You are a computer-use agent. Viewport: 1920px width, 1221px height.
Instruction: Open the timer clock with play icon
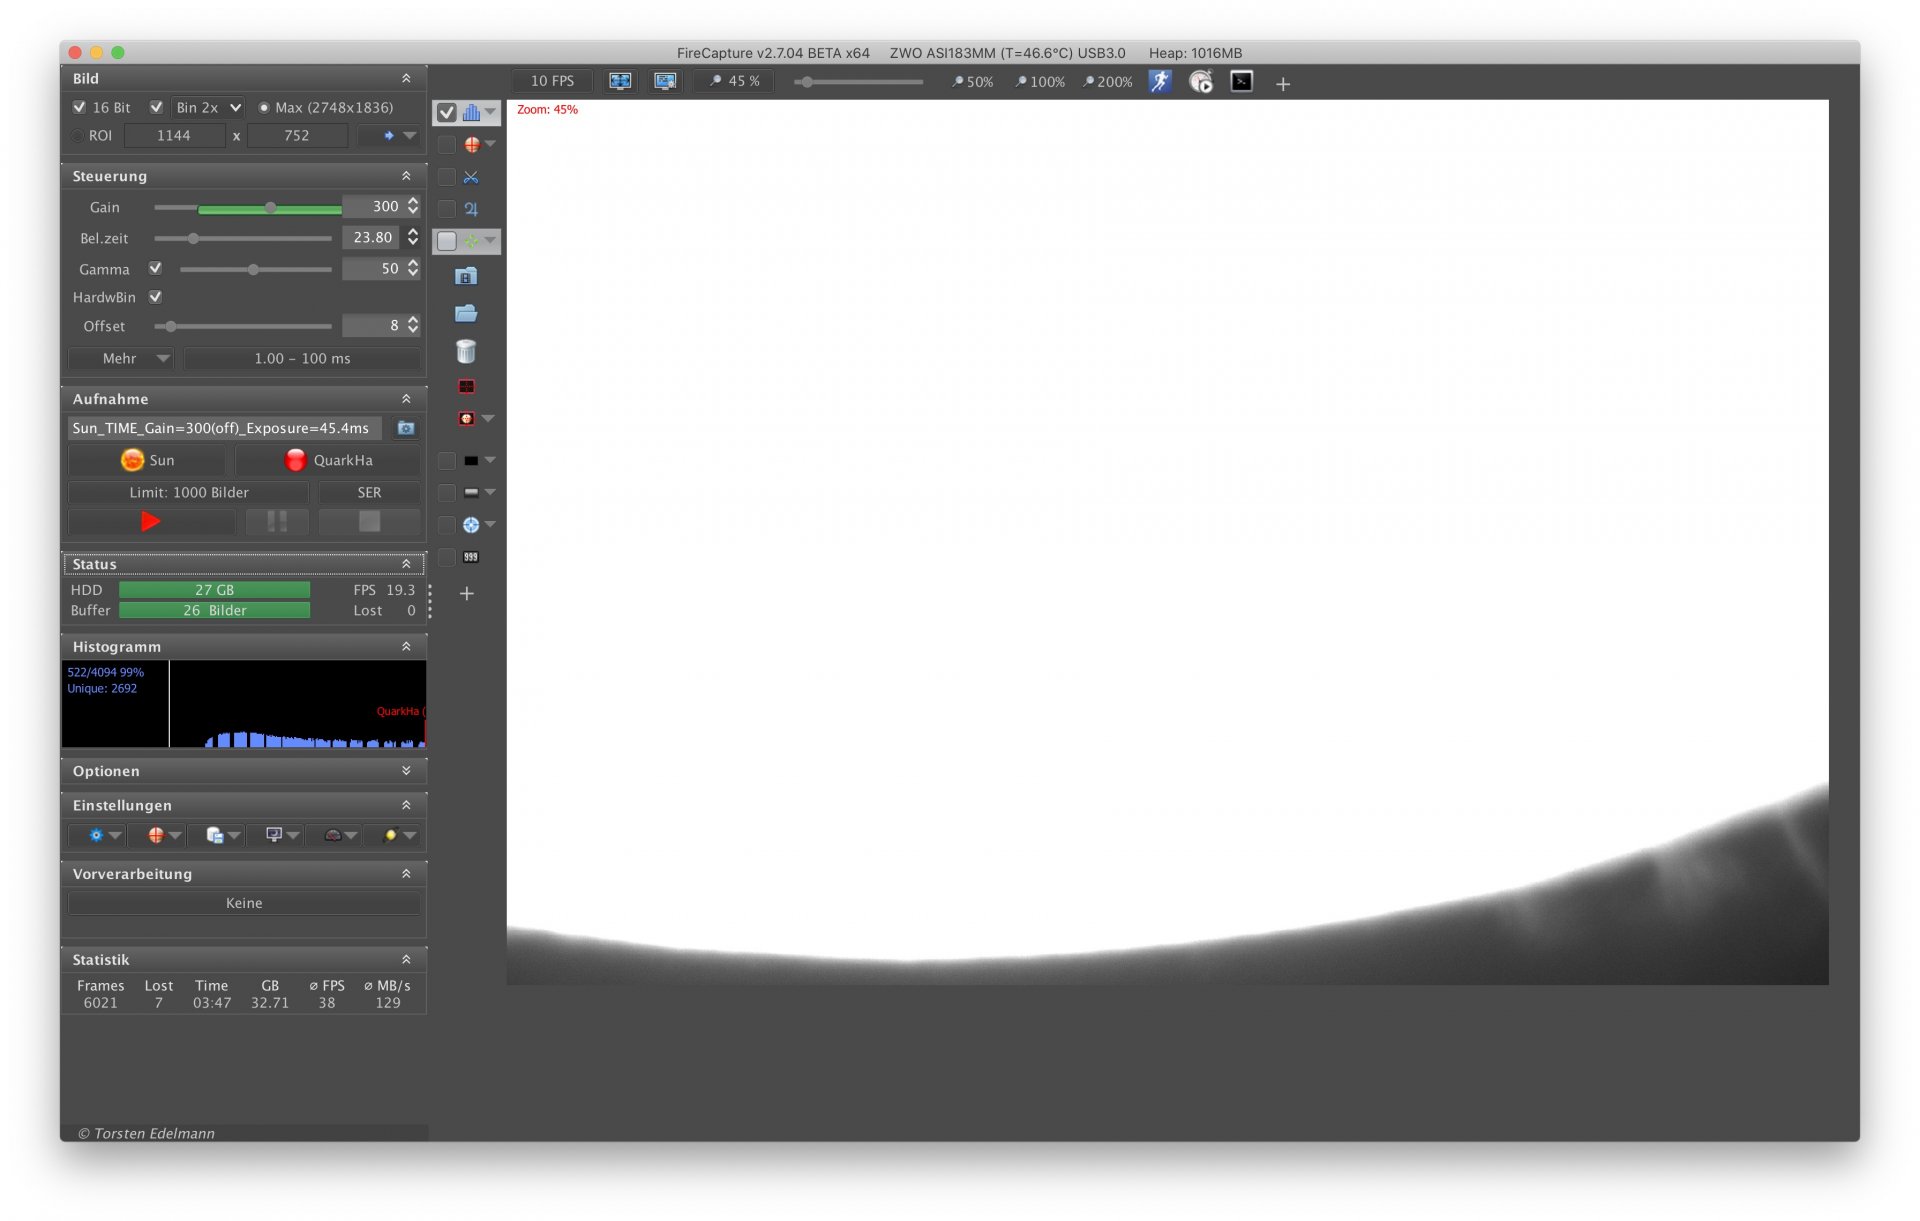click(1201, 82)
